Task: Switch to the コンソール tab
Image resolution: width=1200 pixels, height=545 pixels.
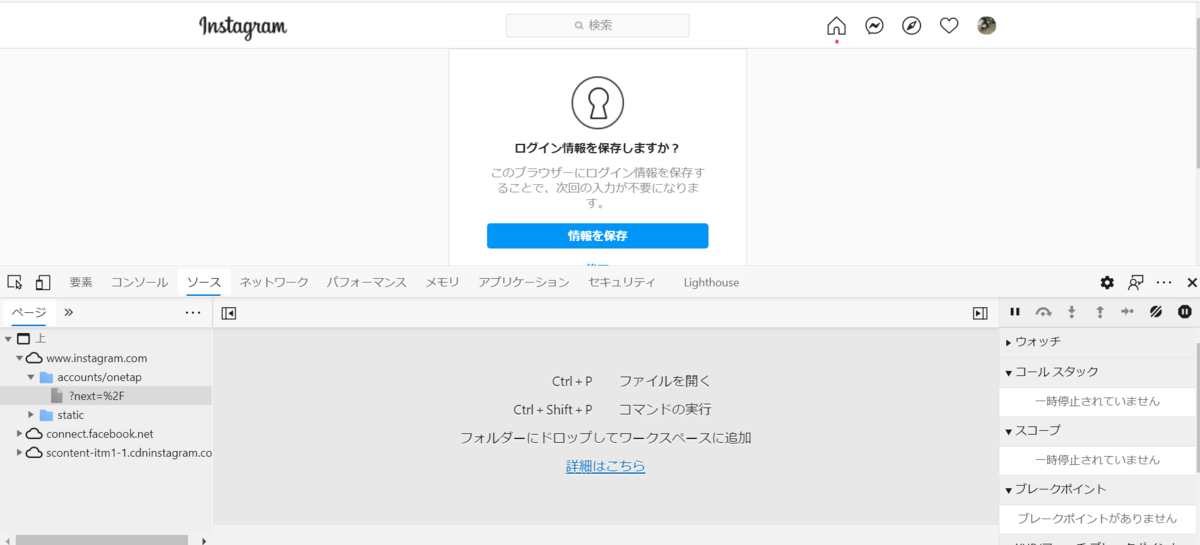Action: tap(139, 282)
